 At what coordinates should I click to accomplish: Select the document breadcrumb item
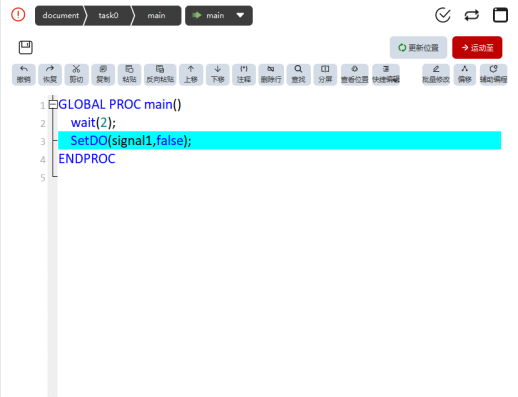coord(61,15)
